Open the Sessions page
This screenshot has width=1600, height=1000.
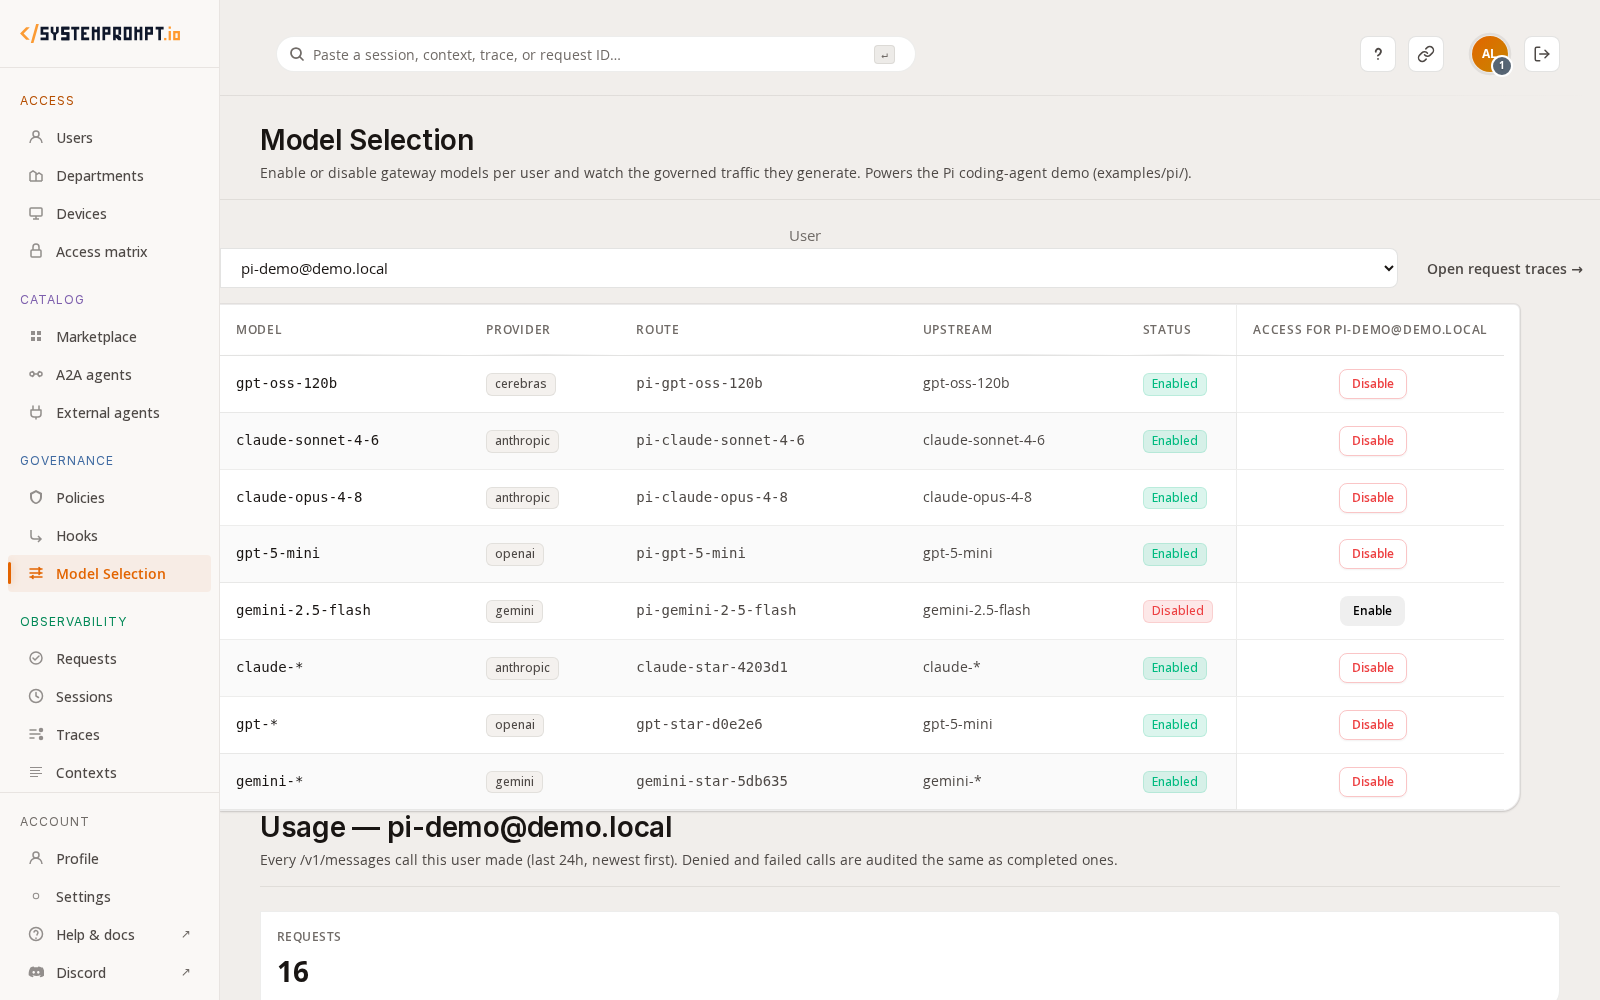109,696
